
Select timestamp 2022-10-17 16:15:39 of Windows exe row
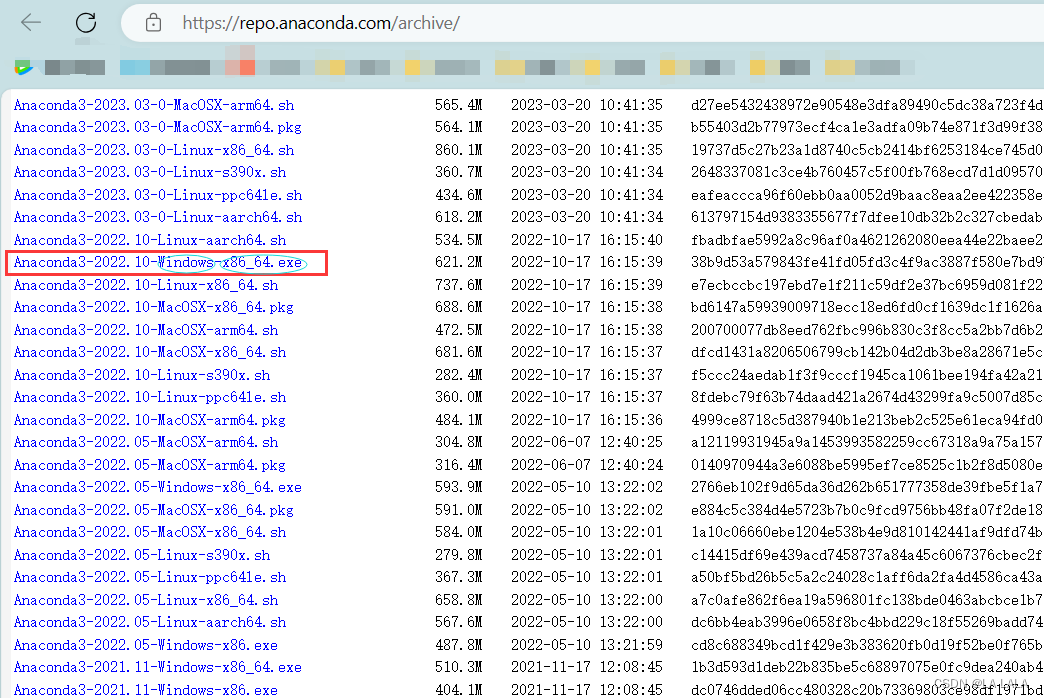click(587, 262)
